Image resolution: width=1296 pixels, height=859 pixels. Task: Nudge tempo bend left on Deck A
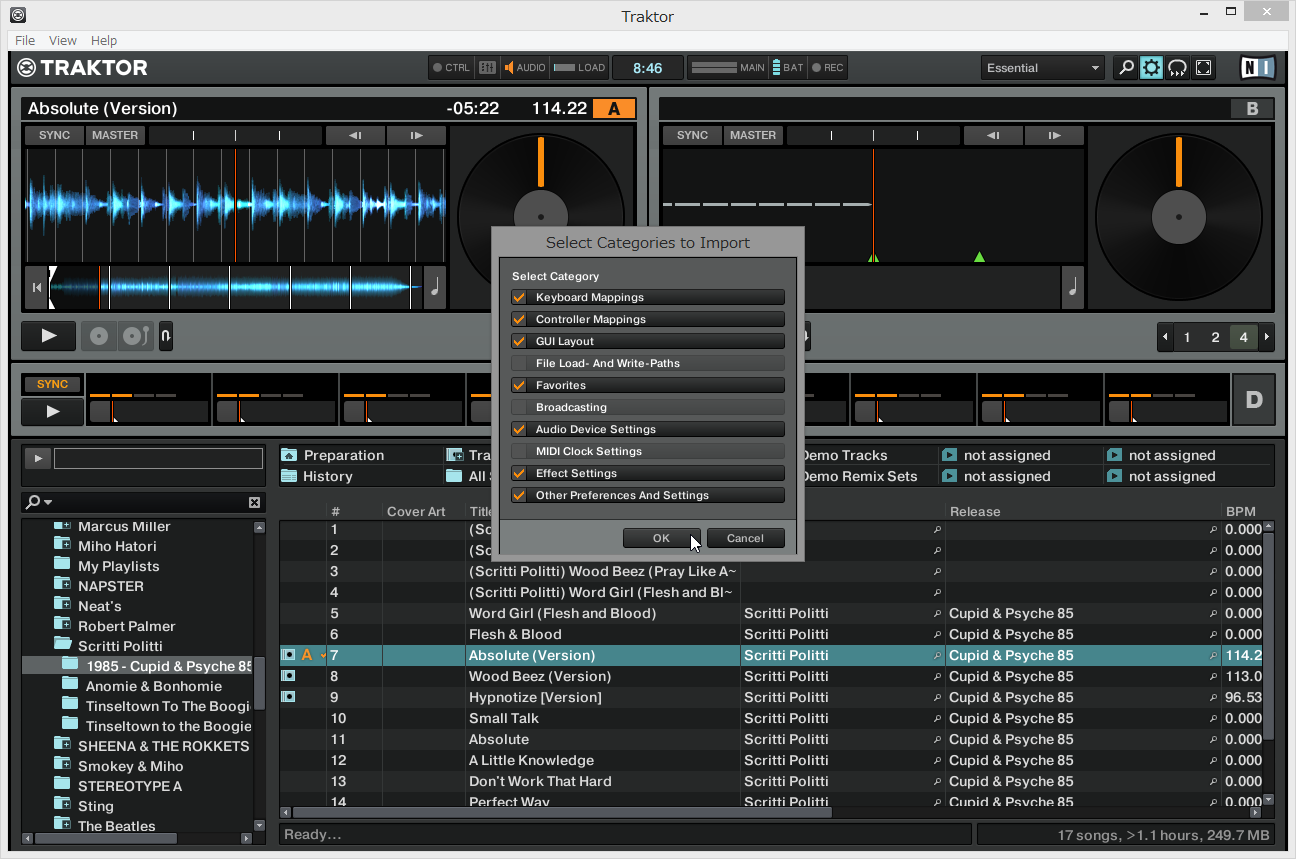pyautogui.click(x=355, y=135)
